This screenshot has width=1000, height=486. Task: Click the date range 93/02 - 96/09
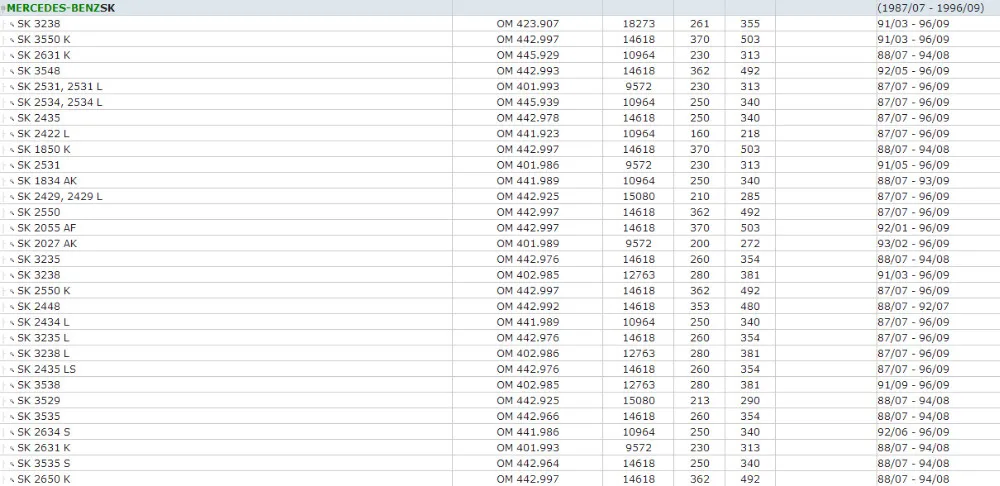(x=913, y=244)
